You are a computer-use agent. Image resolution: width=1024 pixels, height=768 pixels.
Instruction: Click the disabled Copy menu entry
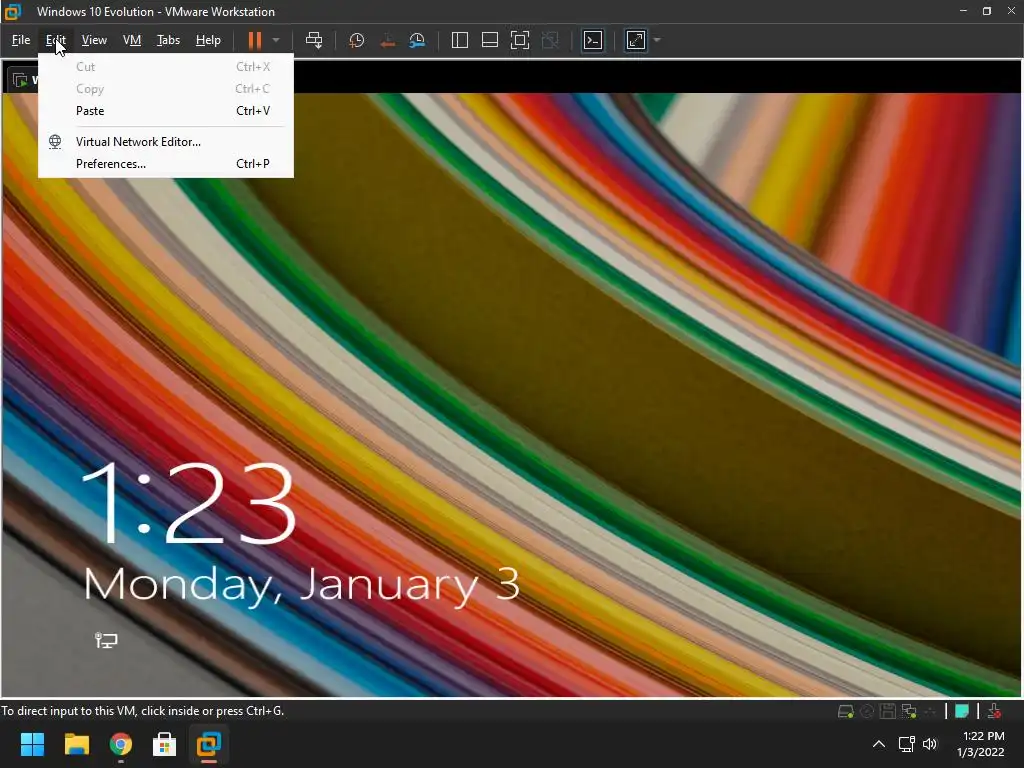(x=166, y=89)
